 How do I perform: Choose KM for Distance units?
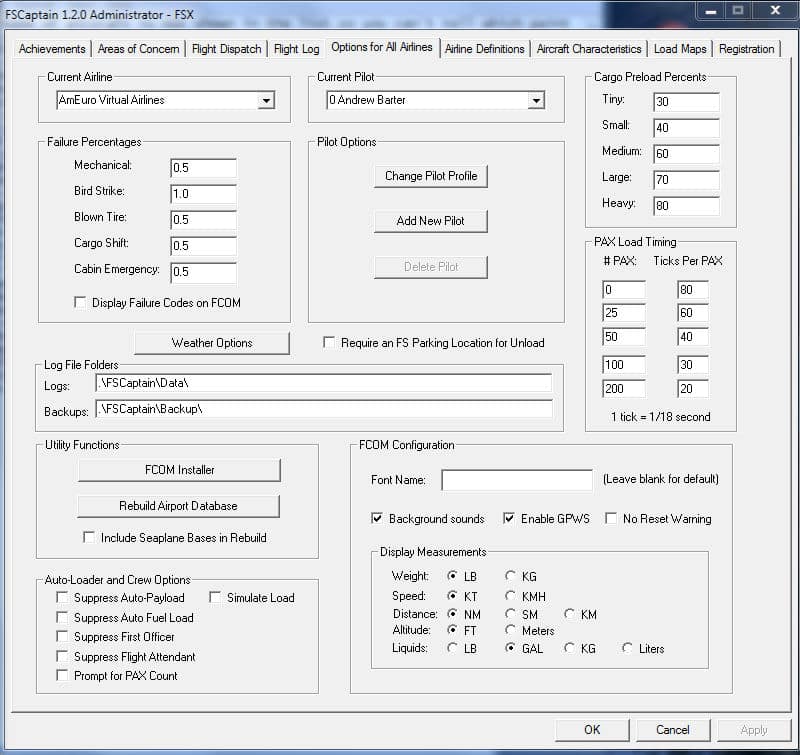pos(570,614)
